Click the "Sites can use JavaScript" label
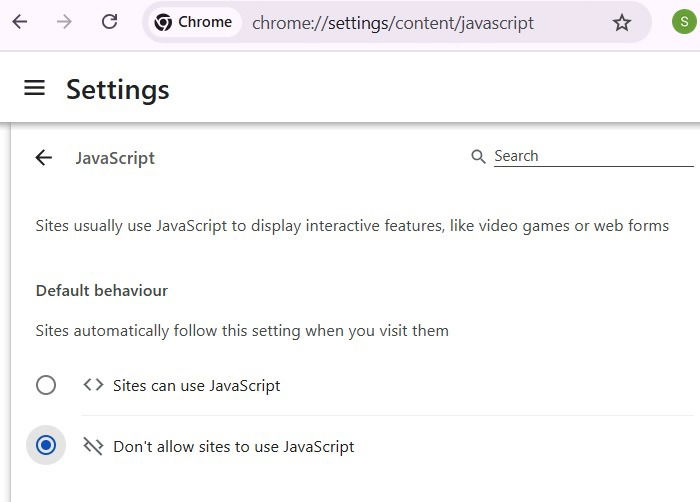700x502 pixels. (196, 385)
